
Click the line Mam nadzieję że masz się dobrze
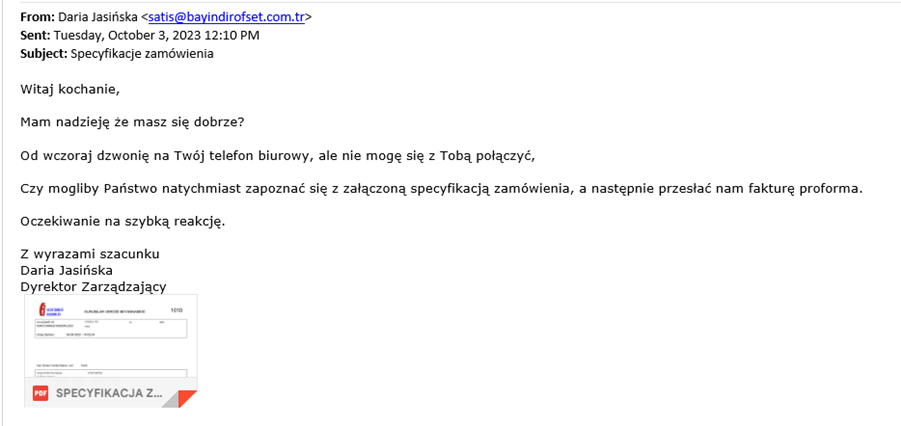coord(133,123)
